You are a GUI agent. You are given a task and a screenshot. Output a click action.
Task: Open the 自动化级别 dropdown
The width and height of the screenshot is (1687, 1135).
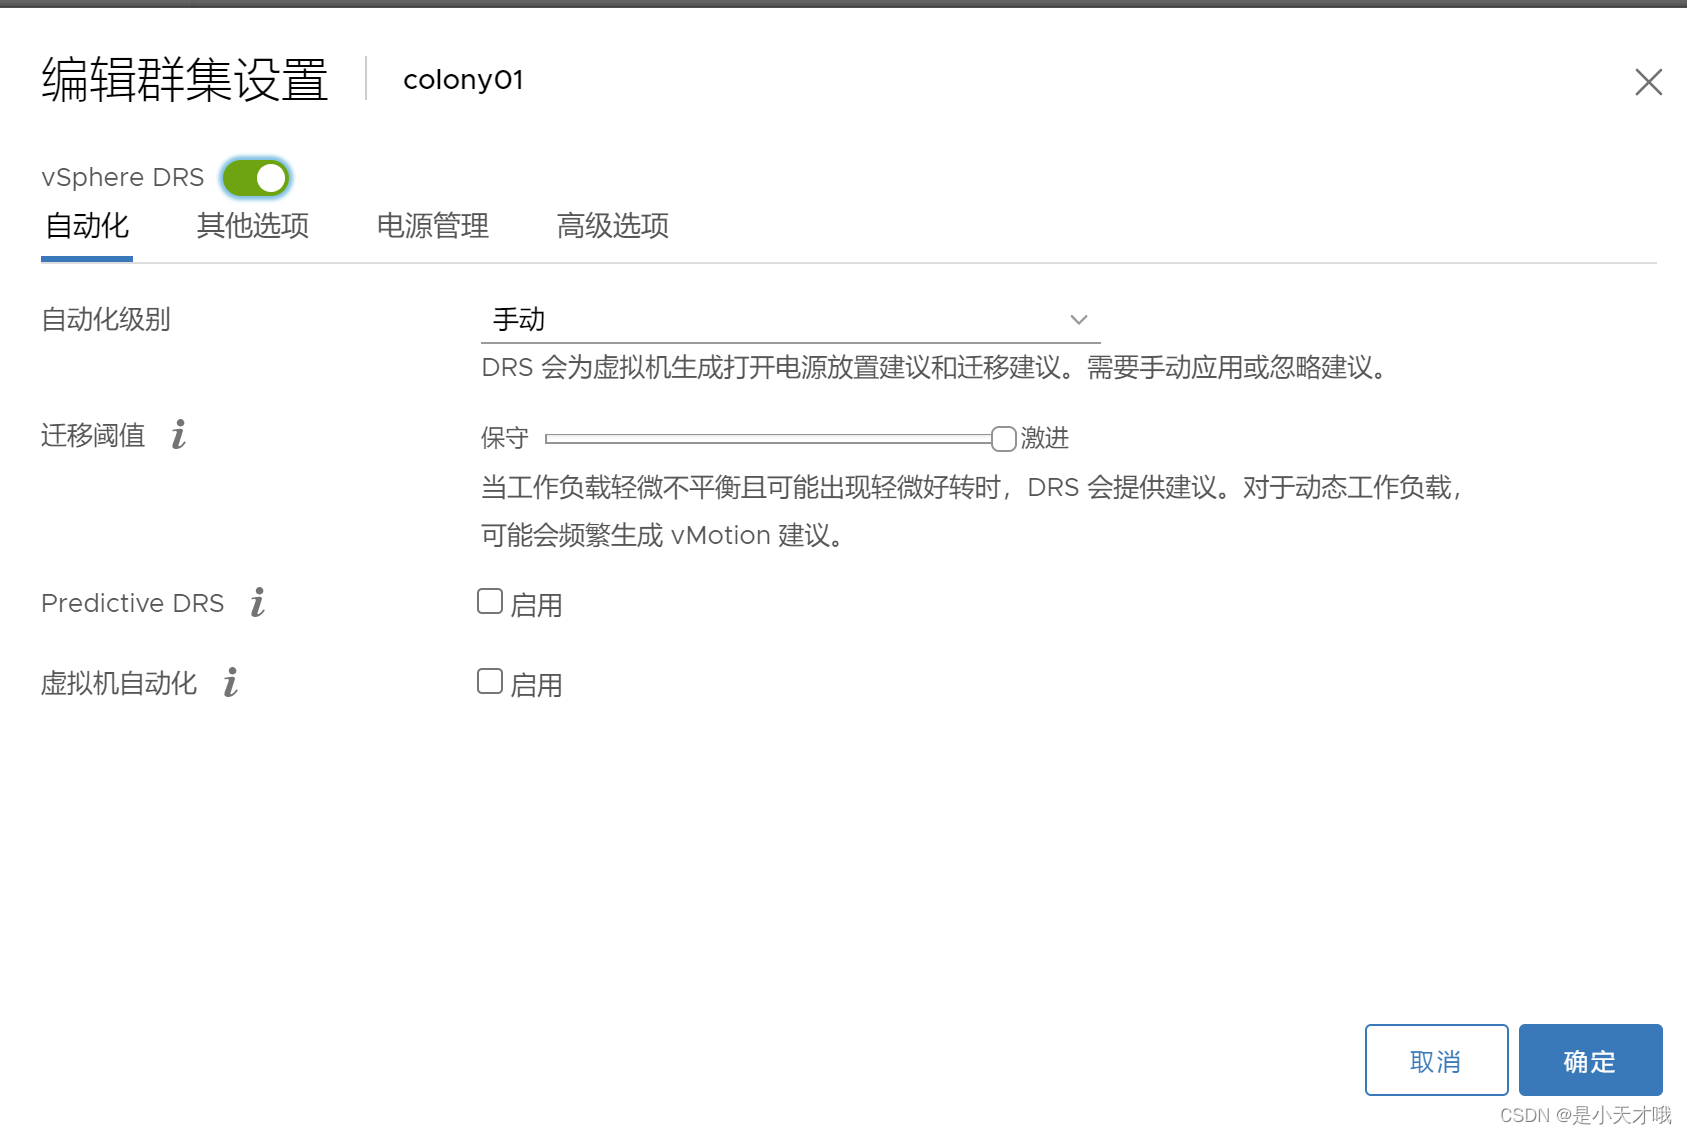coord(788,319)
